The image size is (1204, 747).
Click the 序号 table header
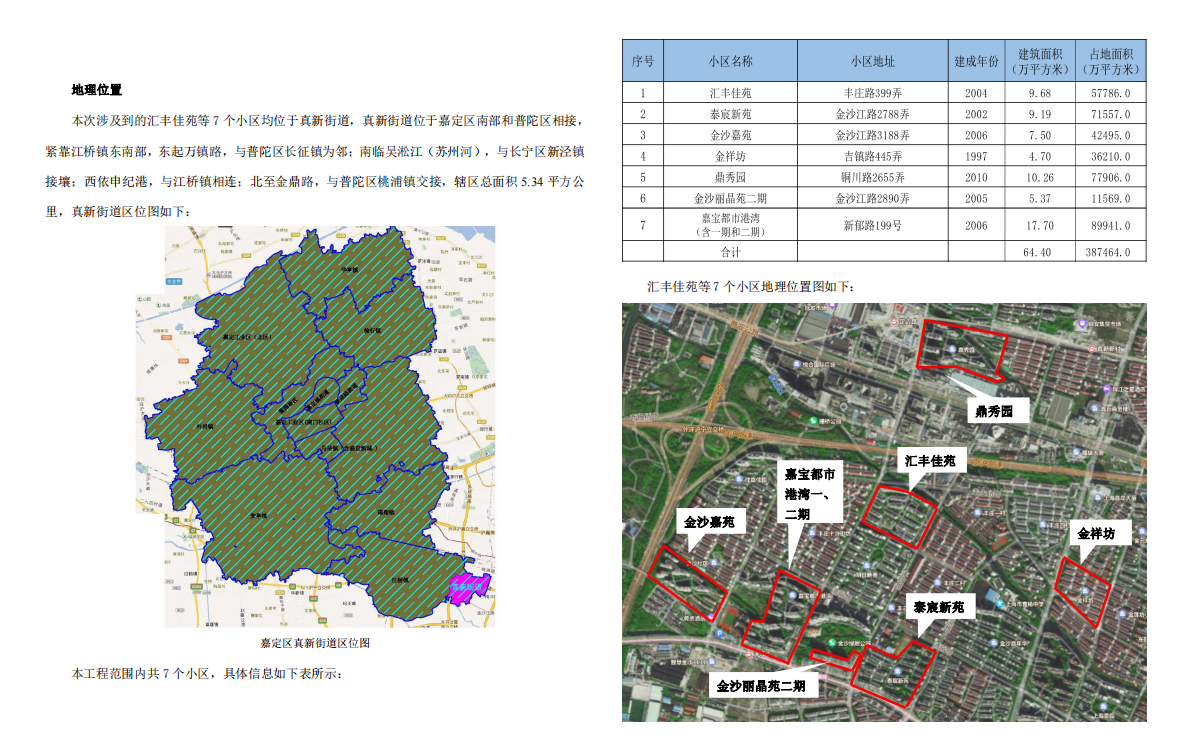643,61
